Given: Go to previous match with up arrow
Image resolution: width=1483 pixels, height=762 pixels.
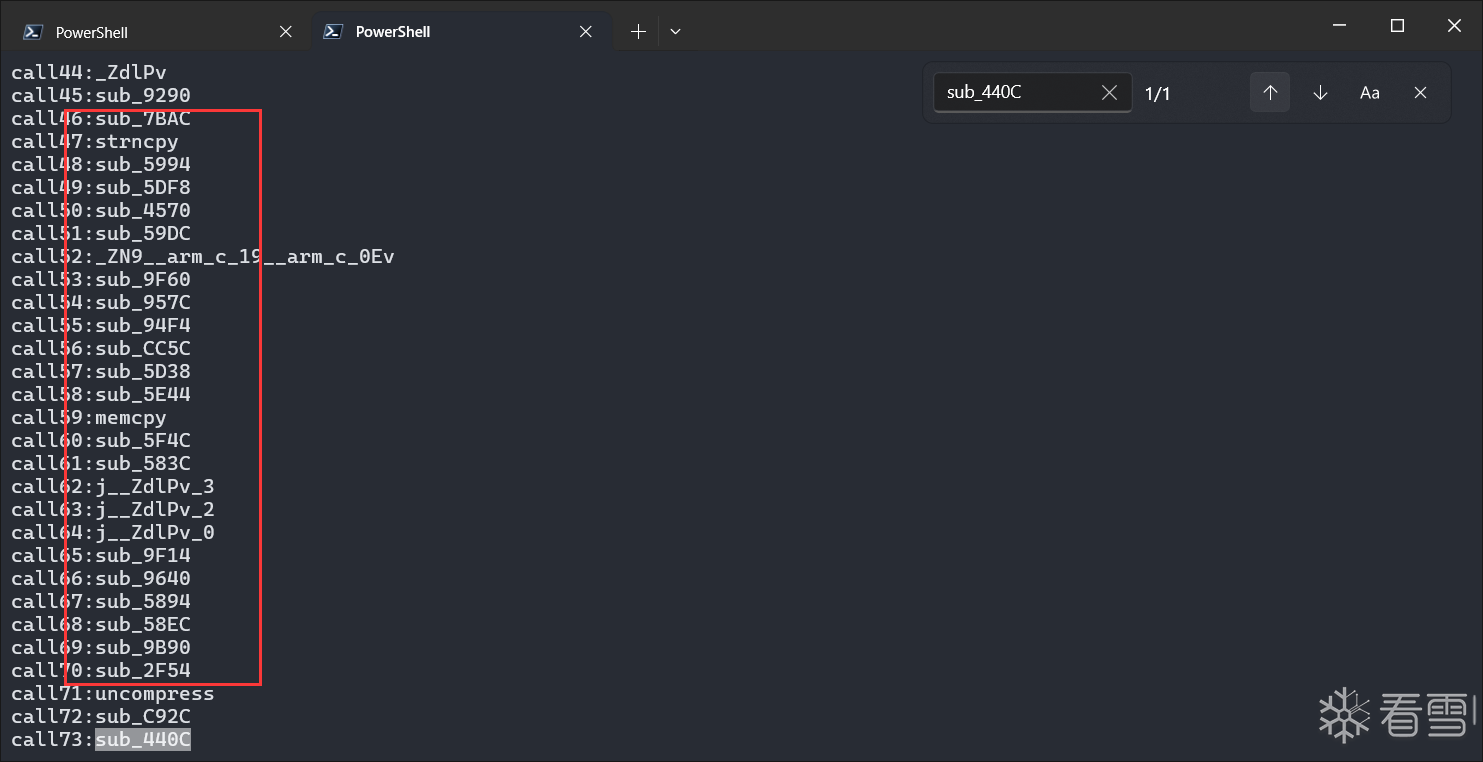Looking at the screenshot, I should click(x=1270, y=93).
